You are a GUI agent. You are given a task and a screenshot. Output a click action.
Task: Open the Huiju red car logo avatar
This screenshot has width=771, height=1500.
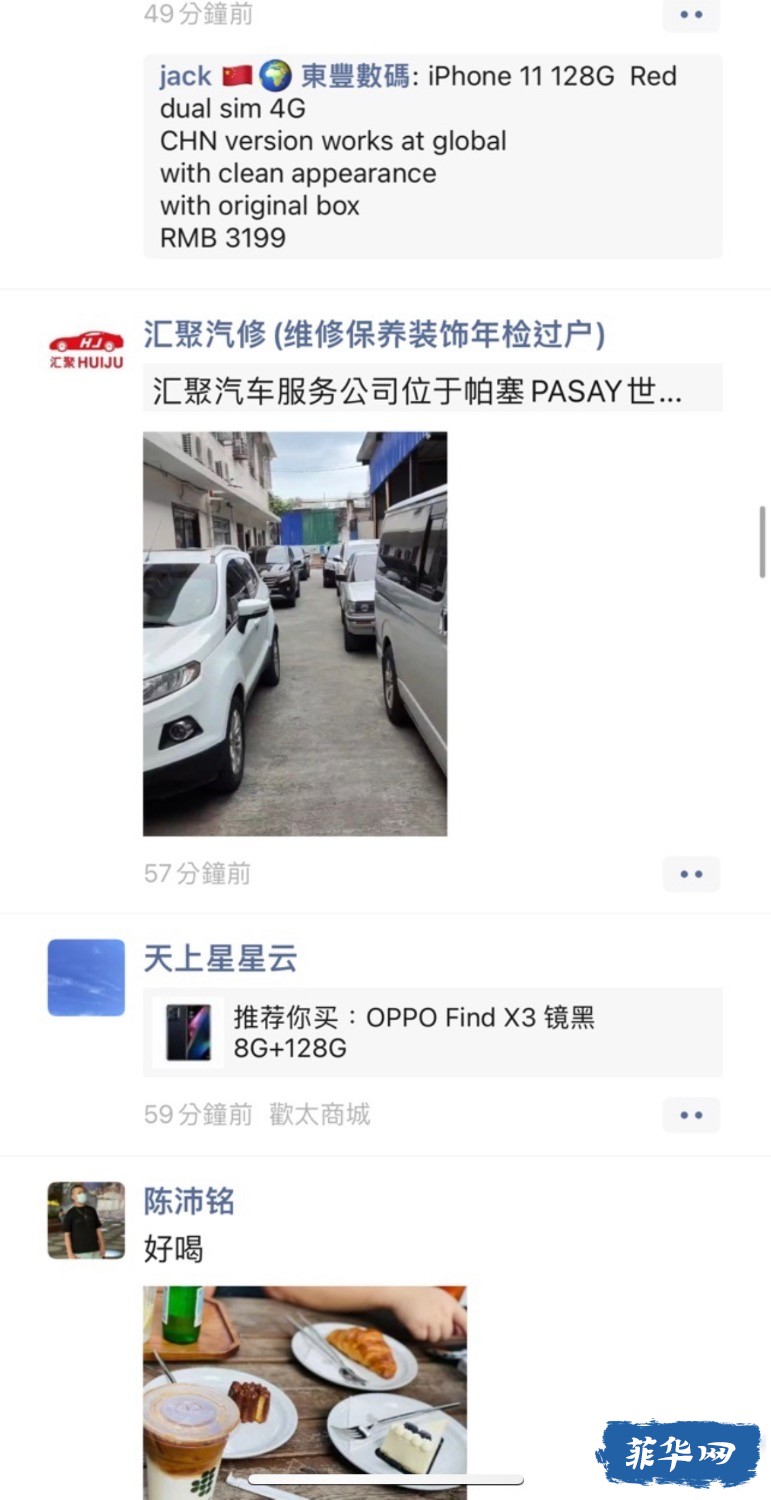coord(86,349)
